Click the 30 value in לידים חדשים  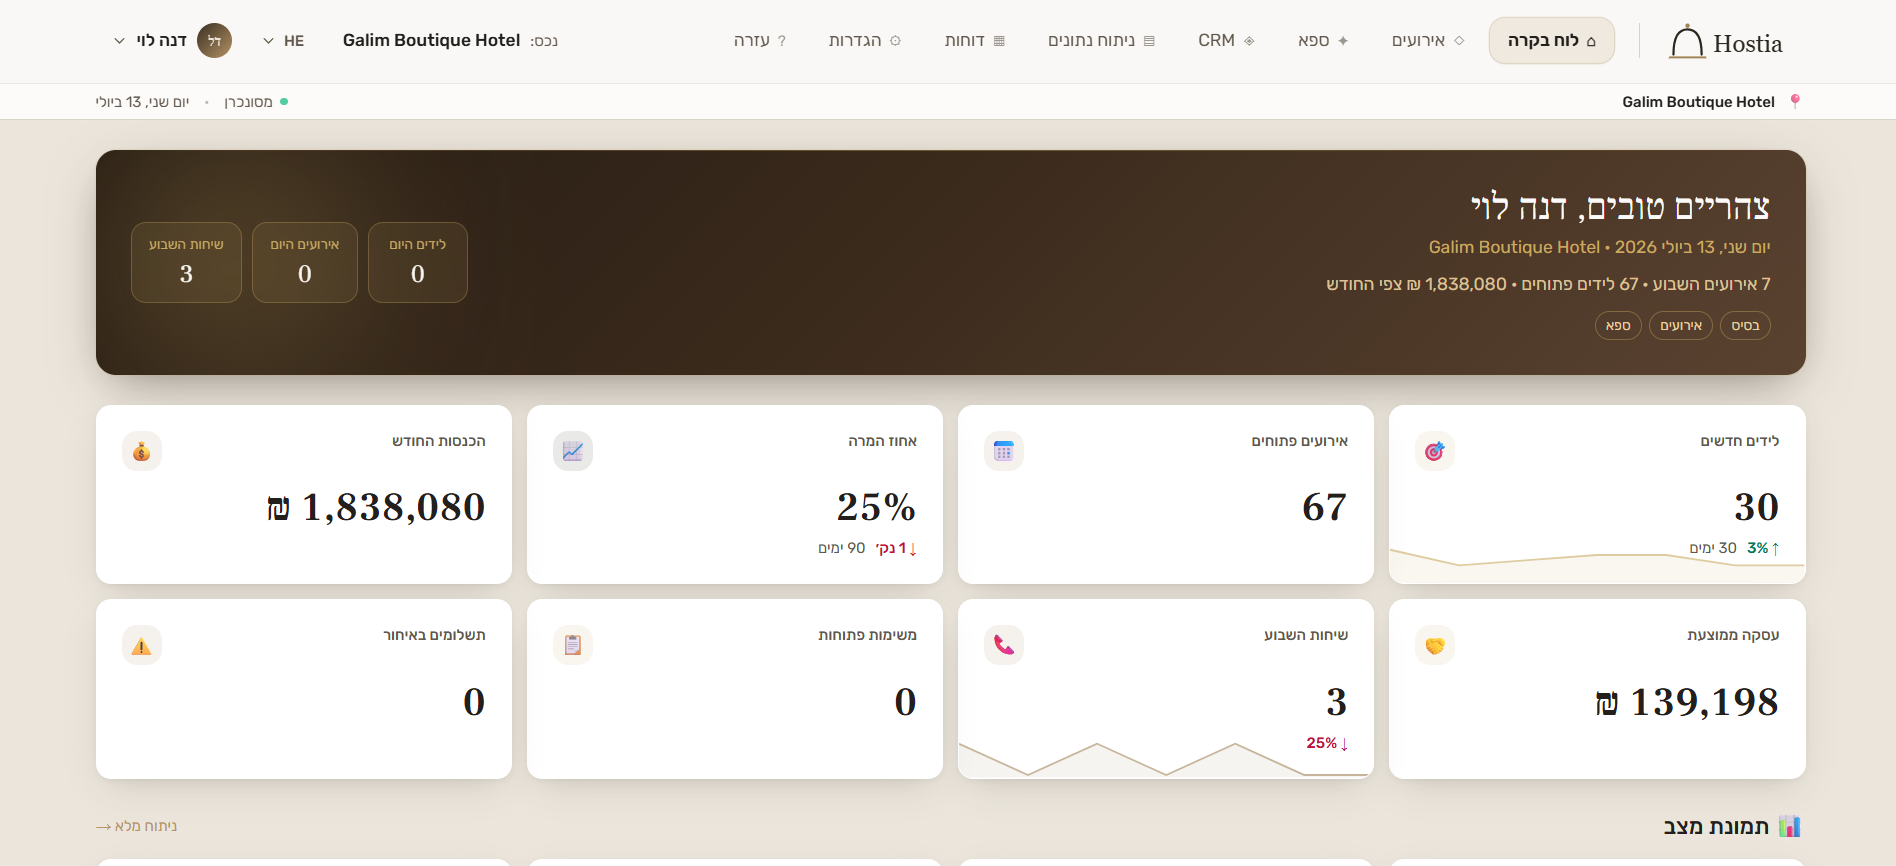tap(1756, 507)
